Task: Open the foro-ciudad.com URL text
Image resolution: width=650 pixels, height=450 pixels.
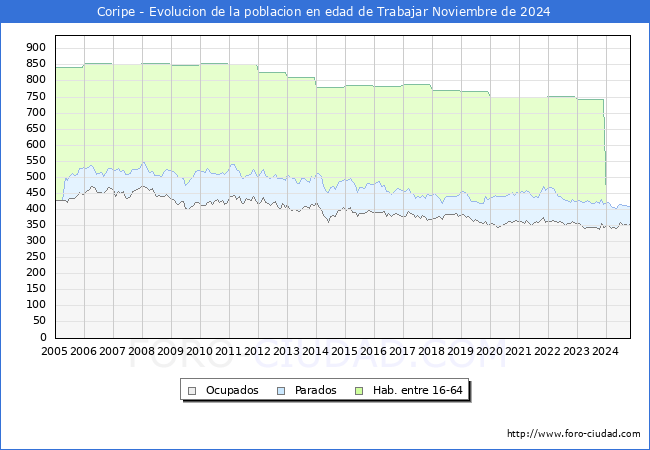Action: click(574, 433)
